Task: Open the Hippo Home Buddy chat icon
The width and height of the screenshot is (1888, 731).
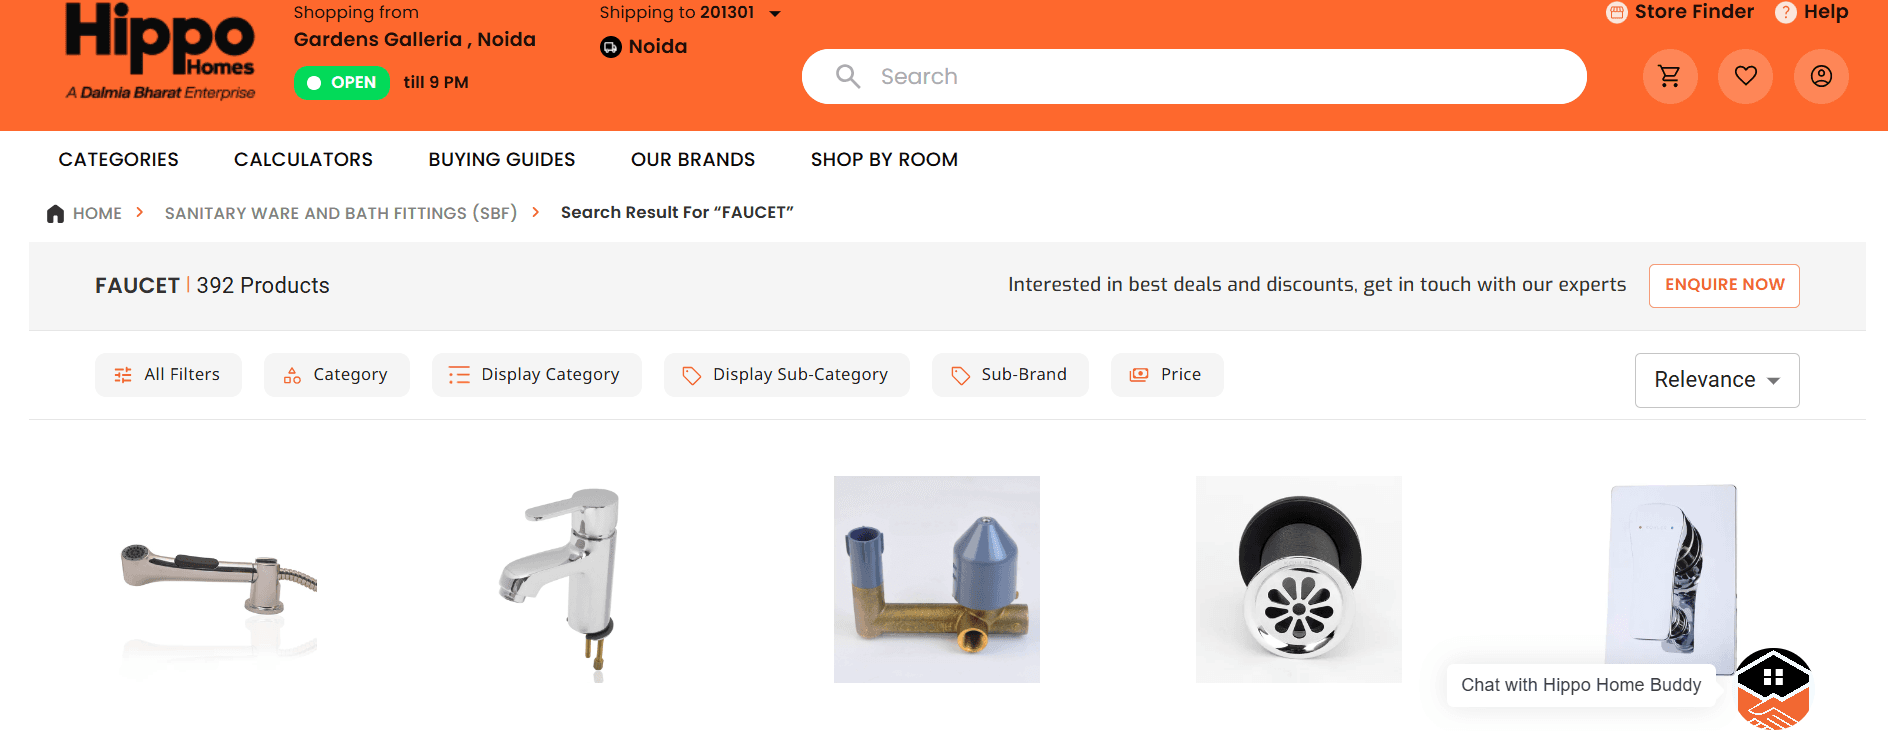Action: [1774, 686]
